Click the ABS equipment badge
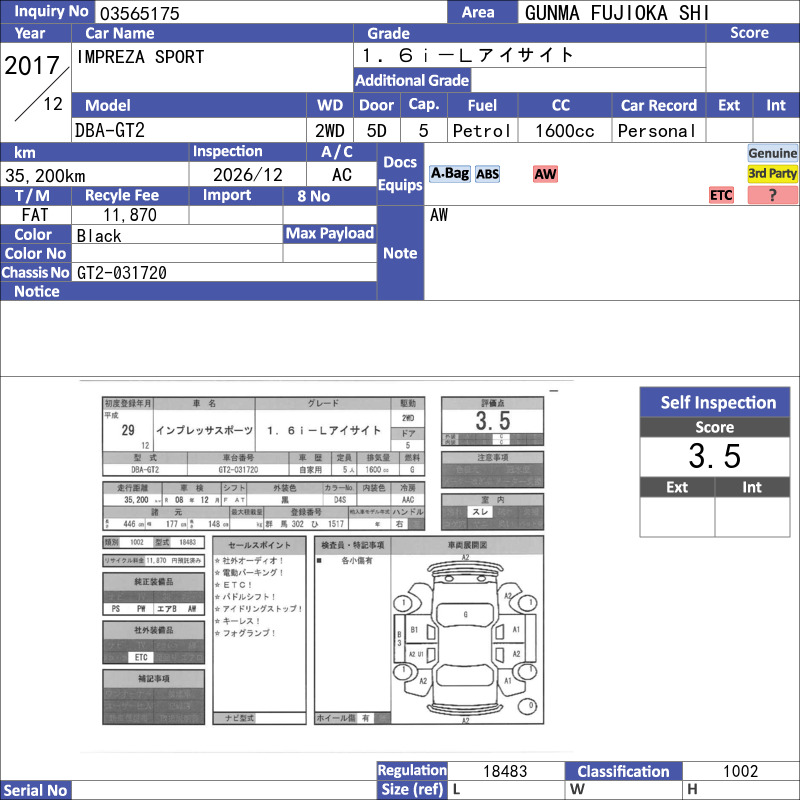The image size is (800, 800). pyautogui.click(x=487, y=174)
